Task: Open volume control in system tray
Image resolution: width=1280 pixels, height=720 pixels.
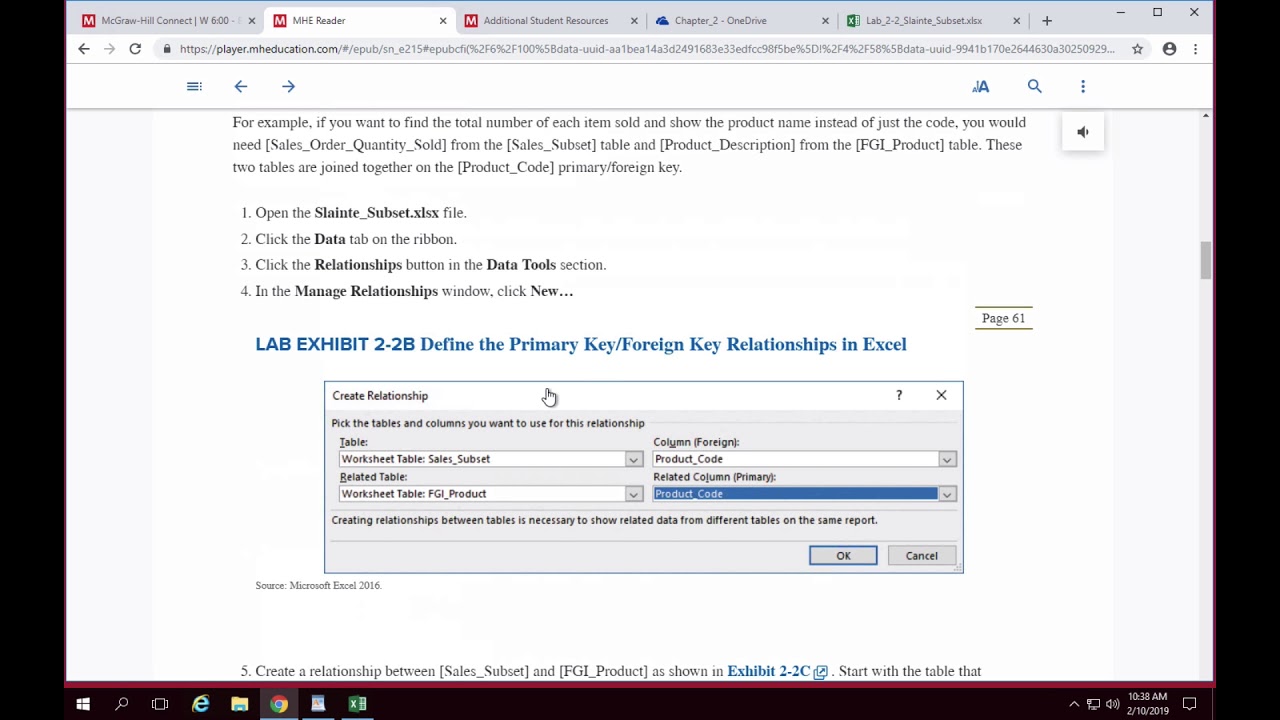Action: (1112, 704)
